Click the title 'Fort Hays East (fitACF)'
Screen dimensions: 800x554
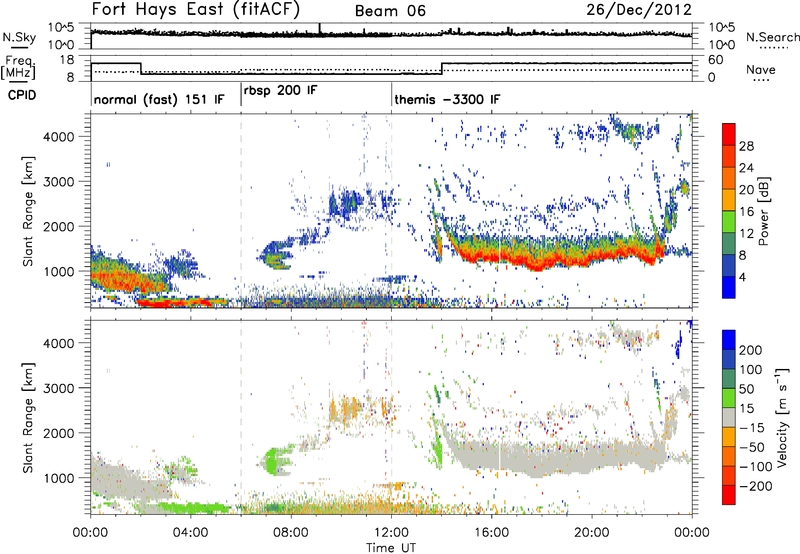click(195, 10)
